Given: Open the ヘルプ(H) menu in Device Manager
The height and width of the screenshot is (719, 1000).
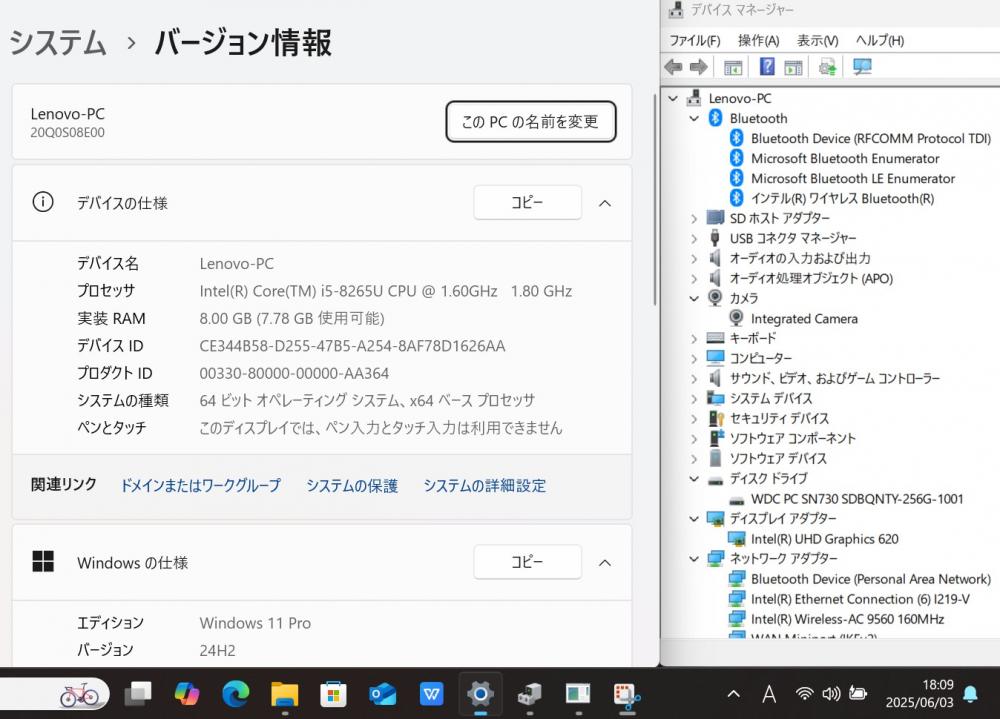Looking at the screenshot, I should (879, 40).
